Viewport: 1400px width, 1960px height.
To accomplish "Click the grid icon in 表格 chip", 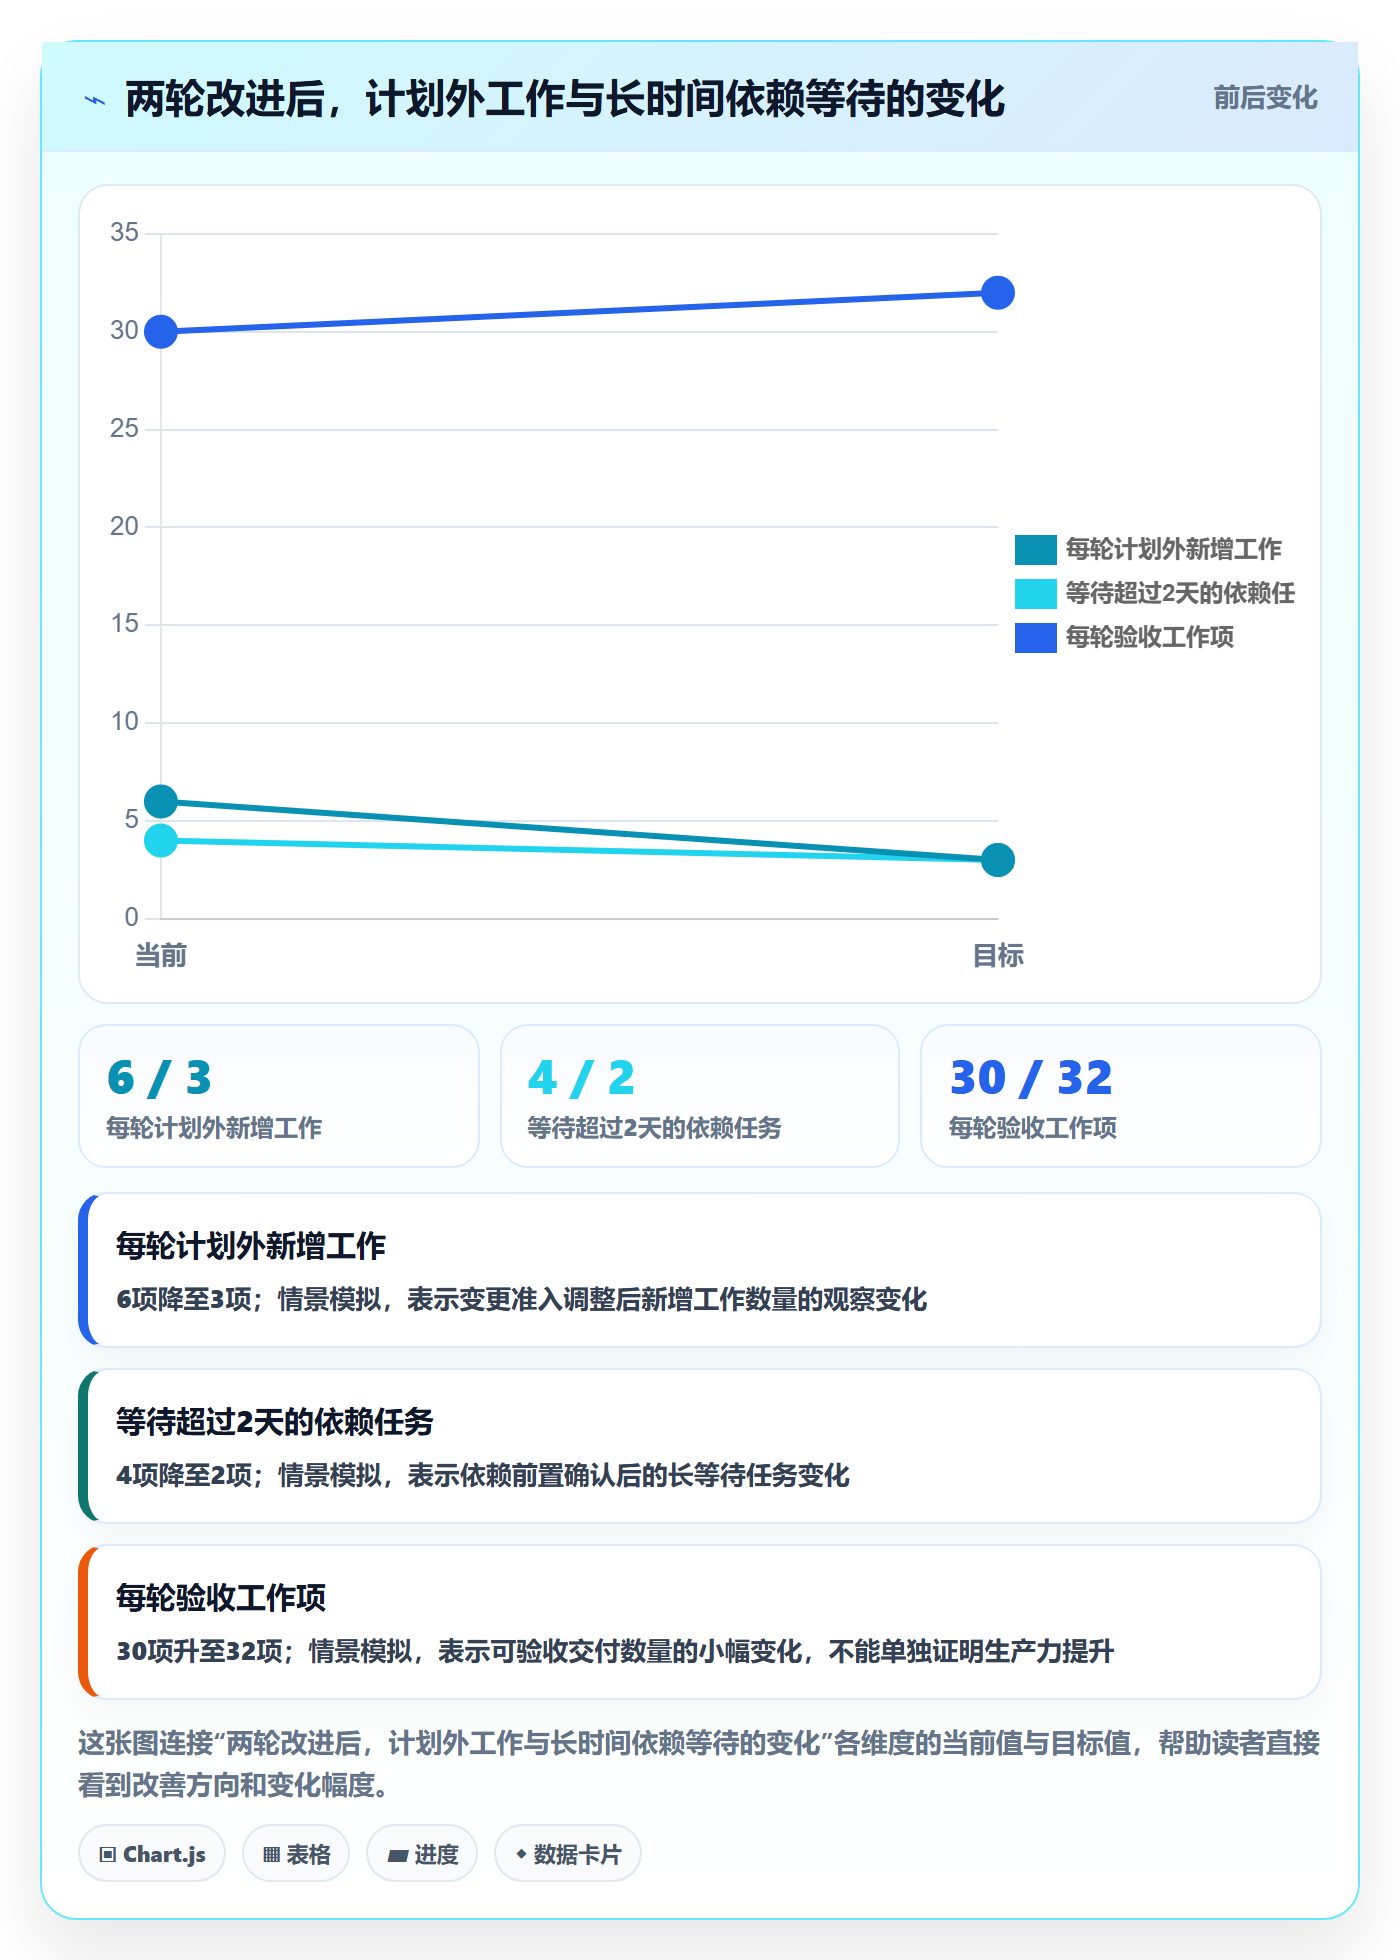I will coord(271,1855).
